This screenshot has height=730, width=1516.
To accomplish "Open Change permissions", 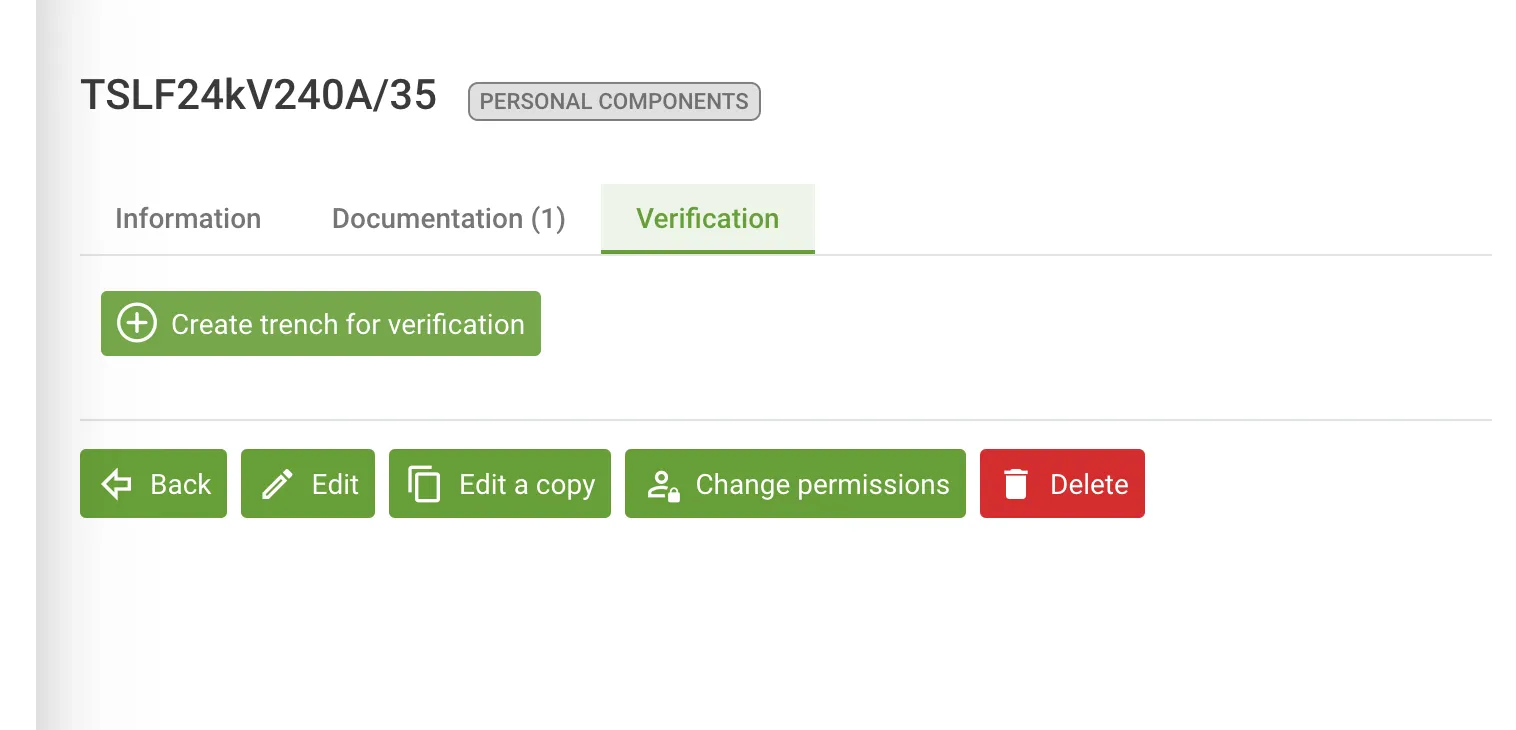I will point(794,483).
